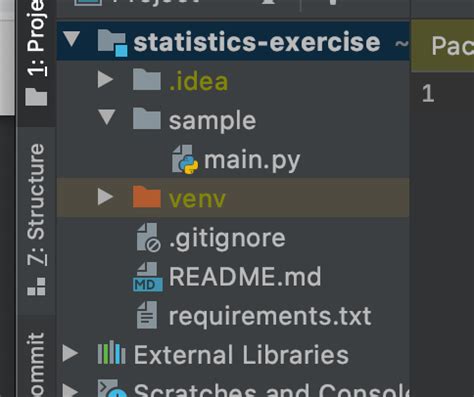Click the statistics-exercise project folder icon
The width and height of the screenshot is (474, 397).
coord(112,43)
